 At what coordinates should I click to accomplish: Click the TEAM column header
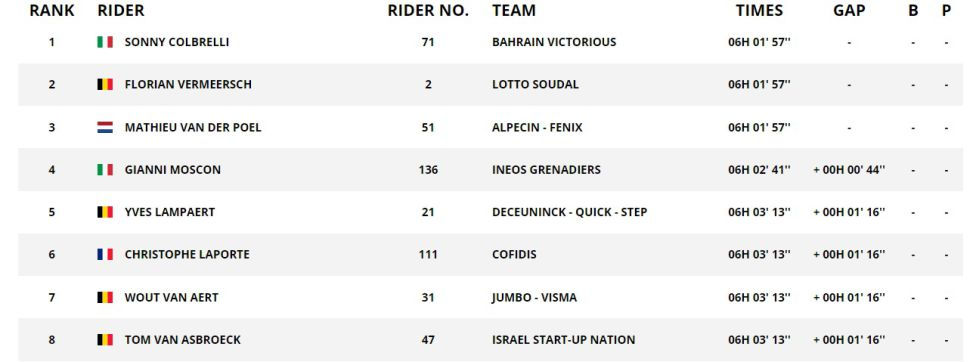click(x=514, y=11)
